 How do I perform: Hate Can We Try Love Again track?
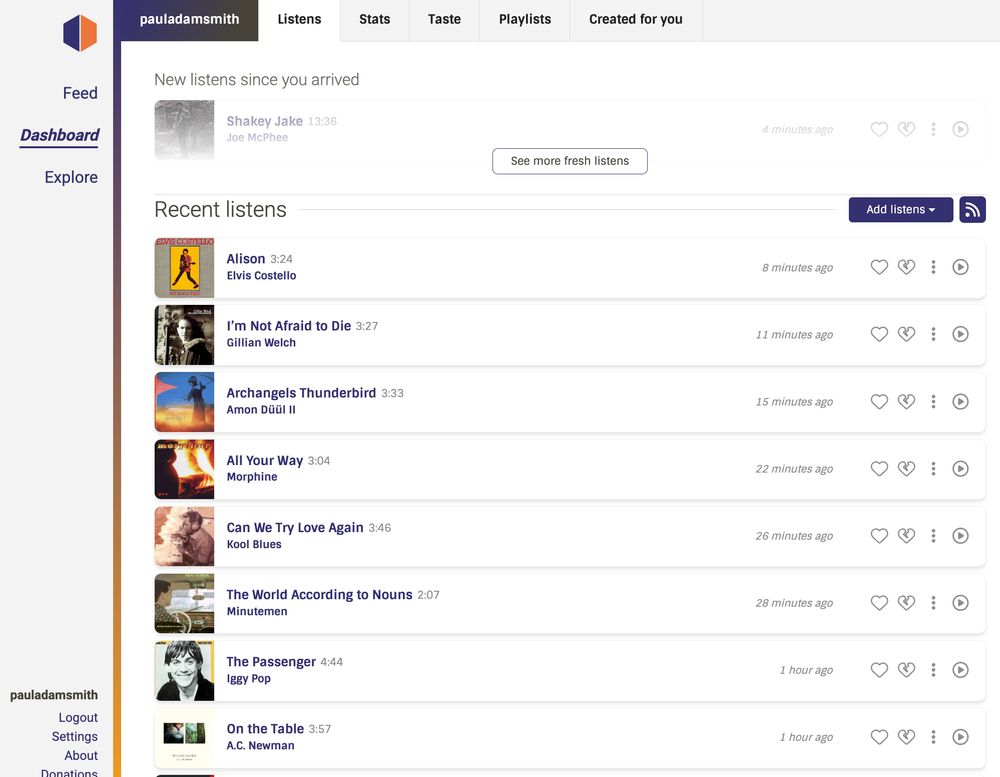906,535
